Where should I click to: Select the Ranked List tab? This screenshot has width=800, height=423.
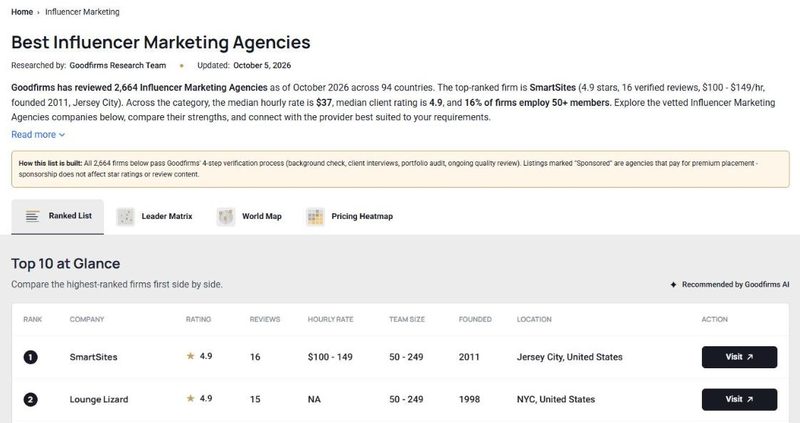(x=58, y=216)
